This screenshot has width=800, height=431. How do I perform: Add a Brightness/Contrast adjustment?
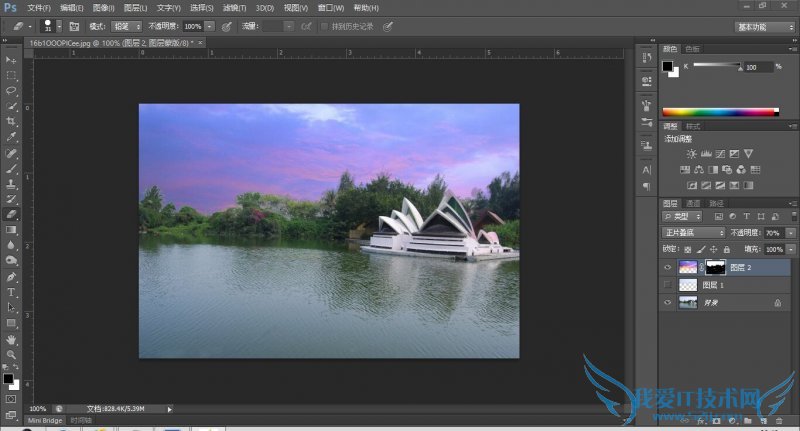pos(693,153)
